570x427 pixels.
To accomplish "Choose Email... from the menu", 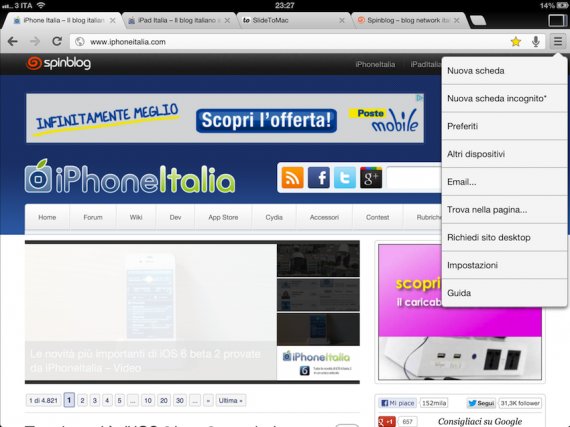I will pos(504,182).
